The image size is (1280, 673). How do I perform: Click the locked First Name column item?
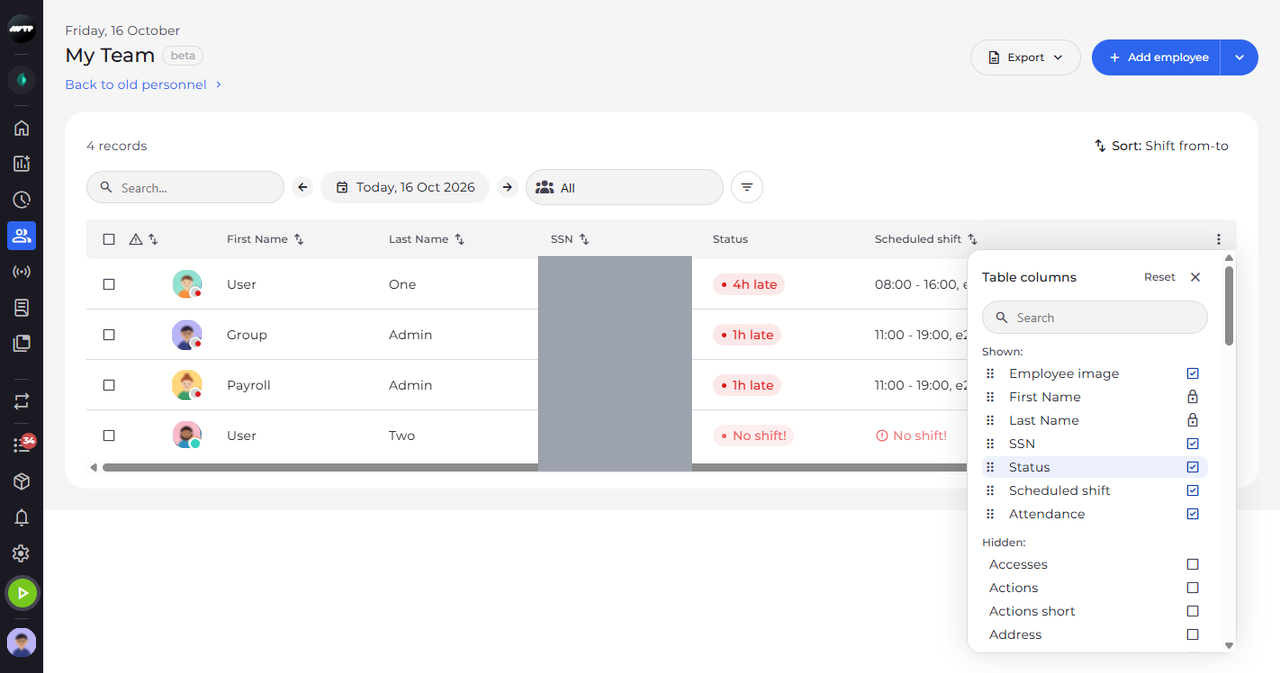(1095, 397)
